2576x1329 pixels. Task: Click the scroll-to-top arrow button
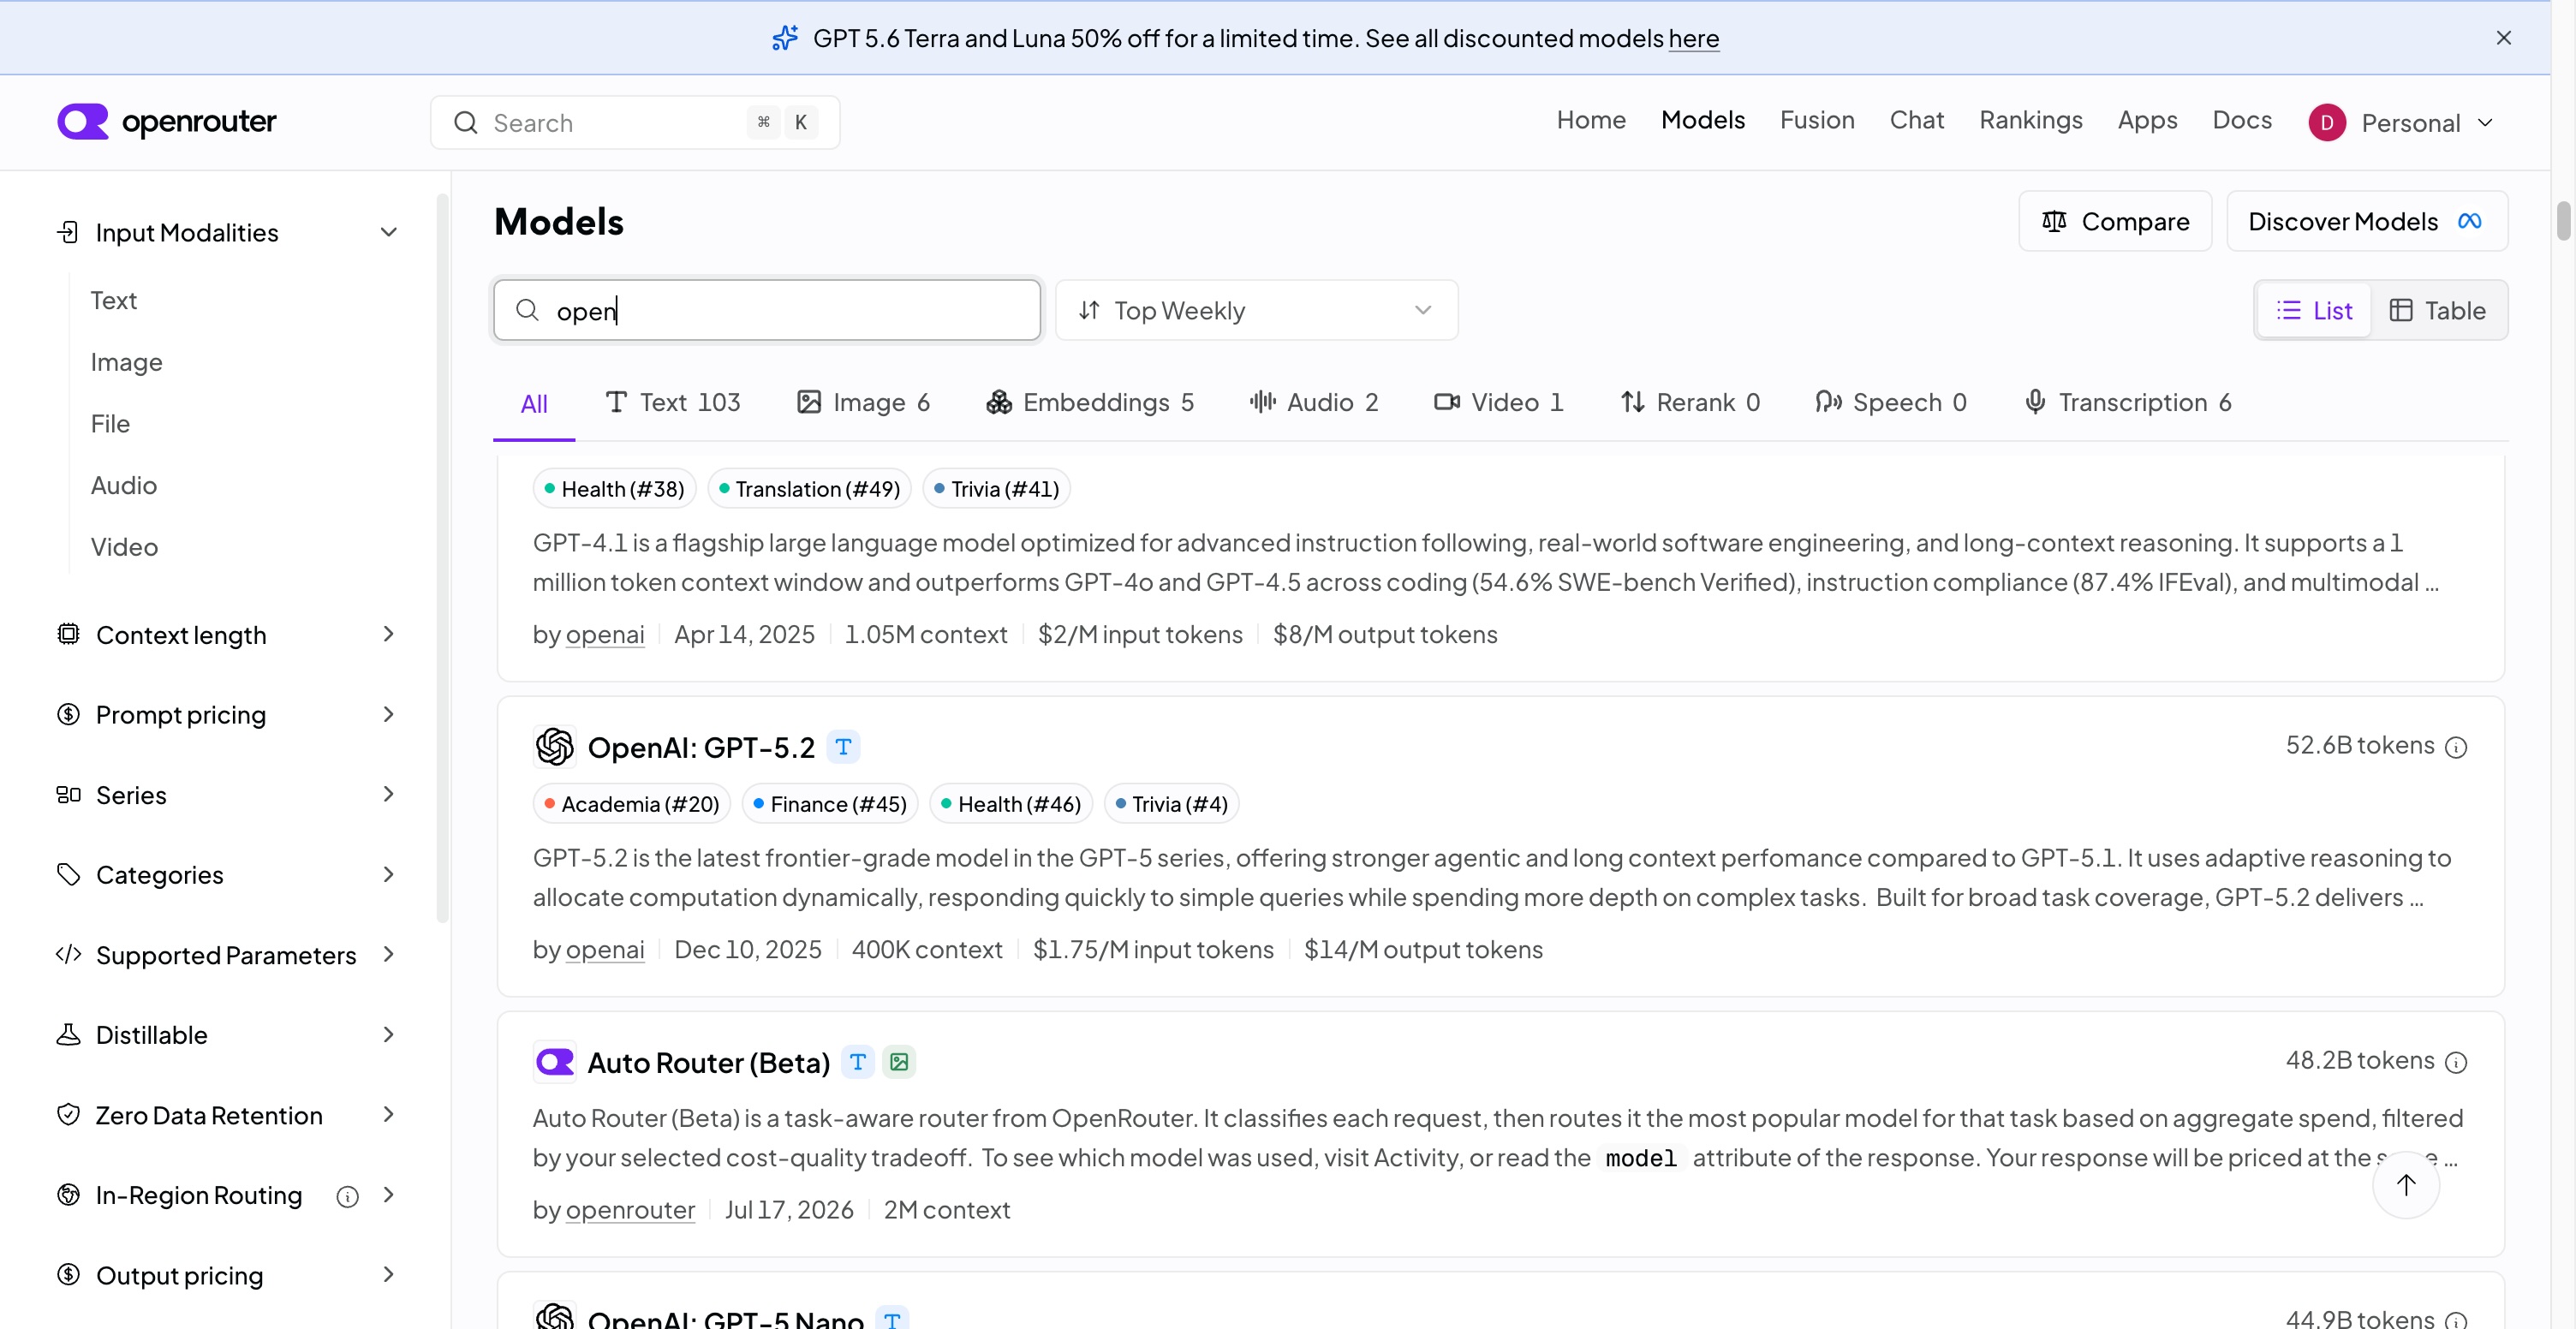(2406, 1184)
